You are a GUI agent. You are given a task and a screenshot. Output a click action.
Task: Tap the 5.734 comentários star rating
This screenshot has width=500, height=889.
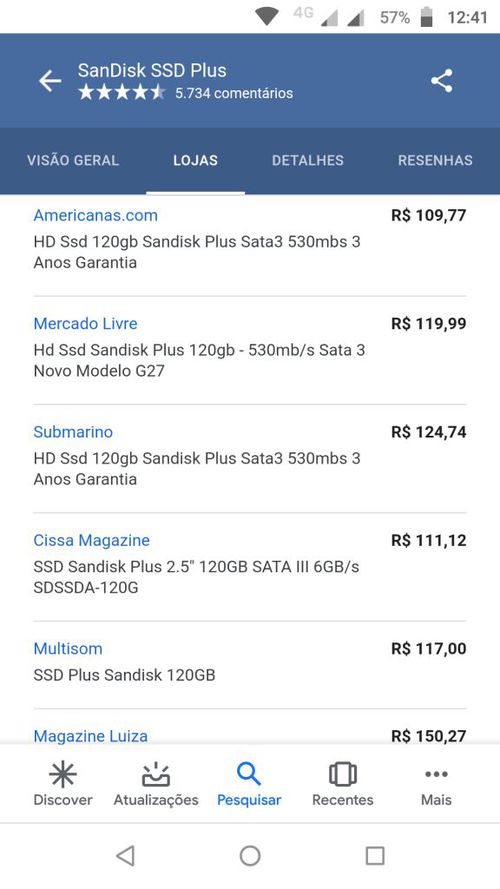(186, 92)
